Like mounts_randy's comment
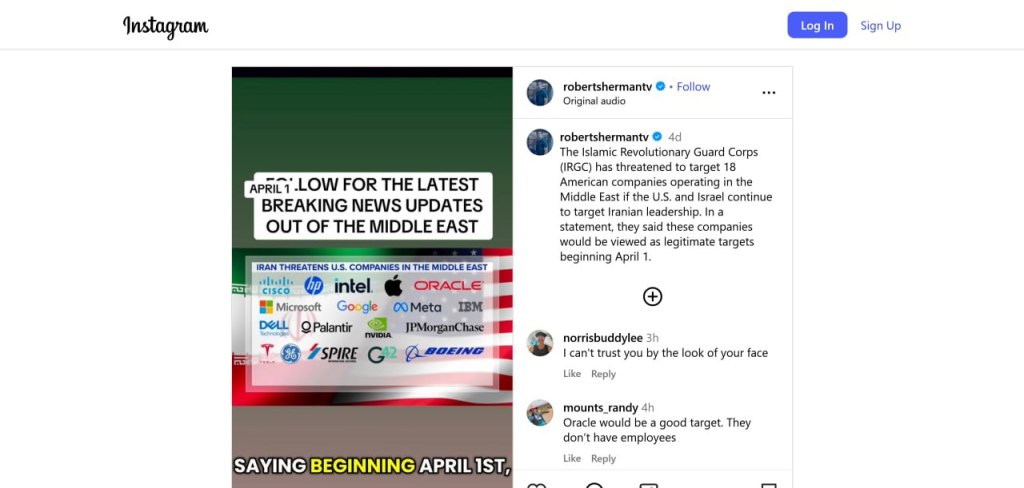Viewport: 1024px width, 488px height. point(572,459)
